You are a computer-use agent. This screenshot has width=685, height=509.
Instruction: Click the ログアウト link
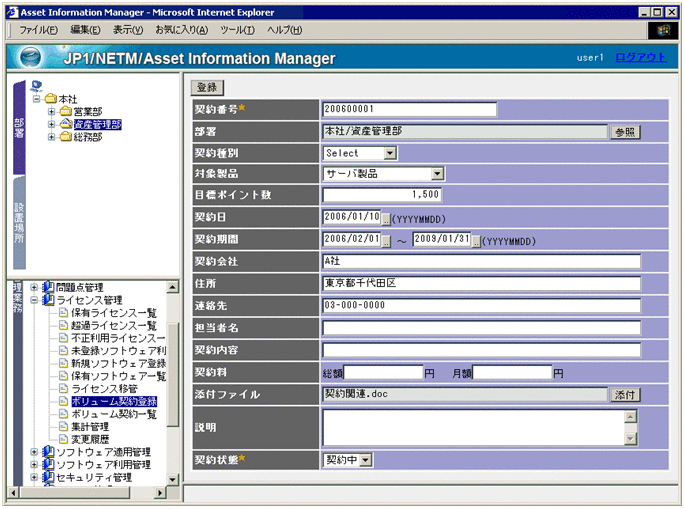pyautogui.click(x=640, y=58)
